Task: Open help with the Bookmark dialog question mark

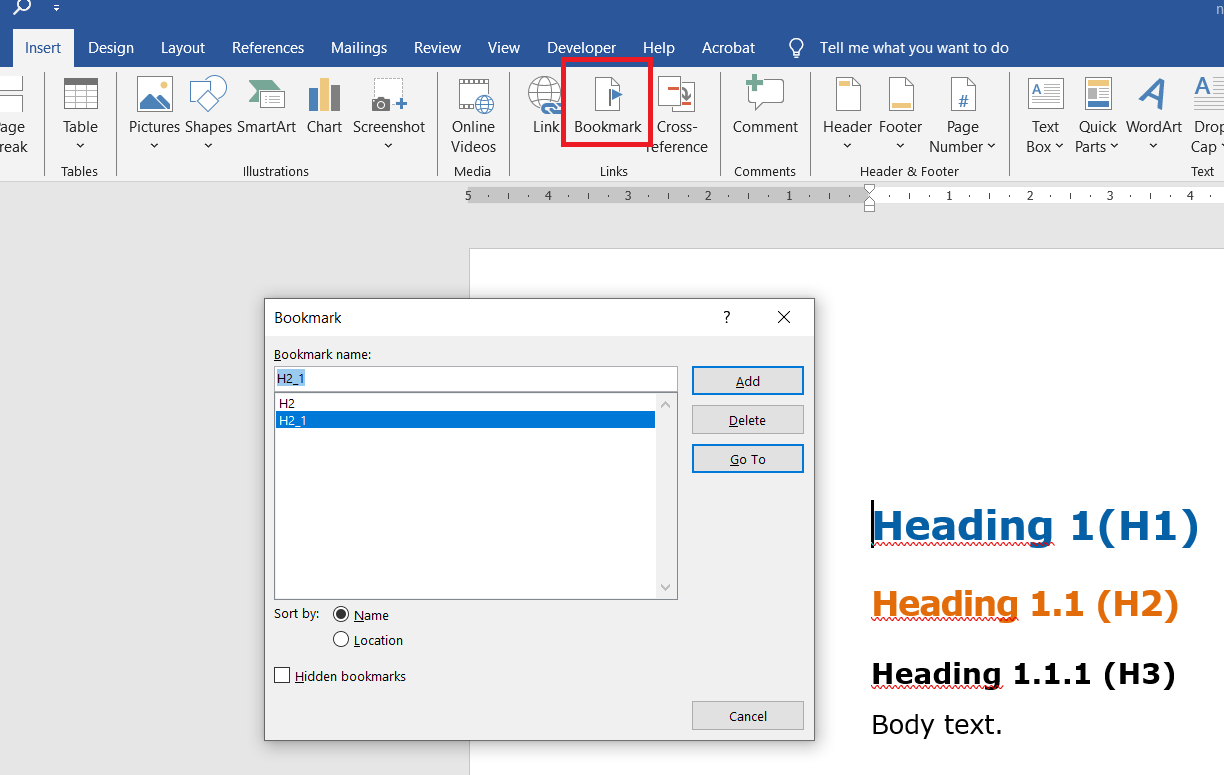Action: coord(727,317)
